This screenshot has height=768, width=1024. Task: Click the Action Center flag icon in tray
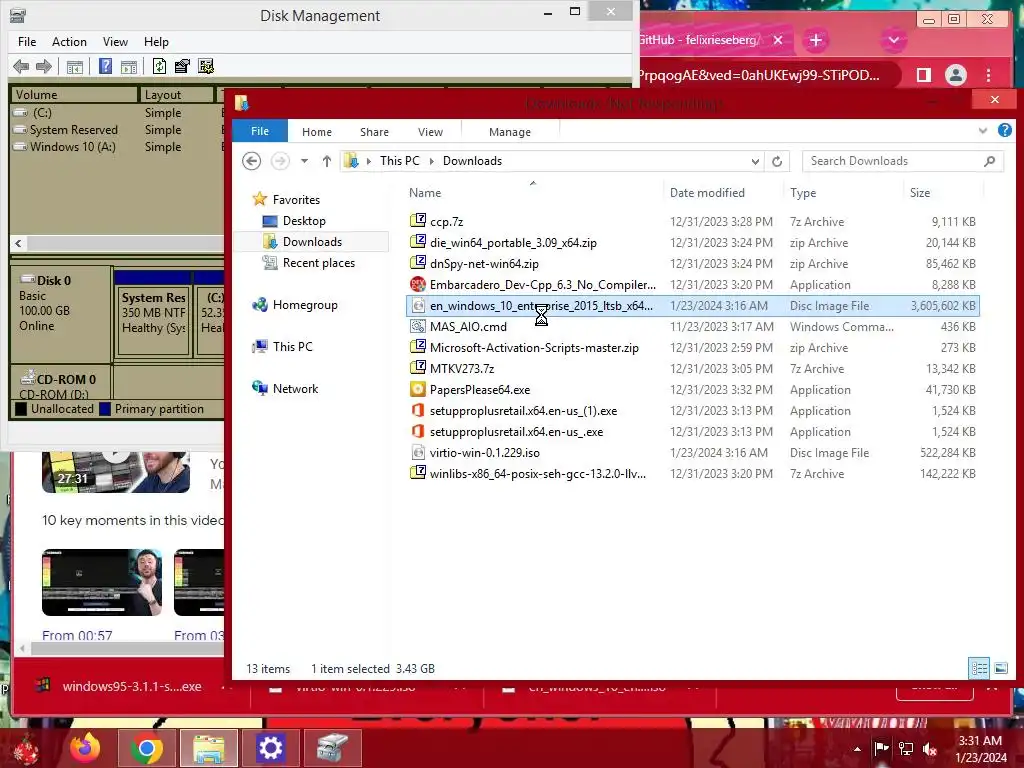882,749
